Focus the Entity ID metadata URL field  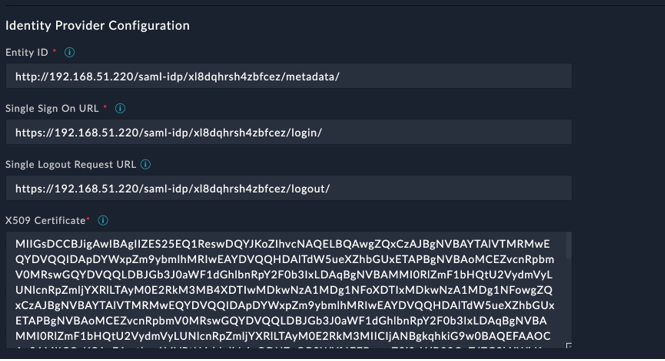click(x=289, y=76)
